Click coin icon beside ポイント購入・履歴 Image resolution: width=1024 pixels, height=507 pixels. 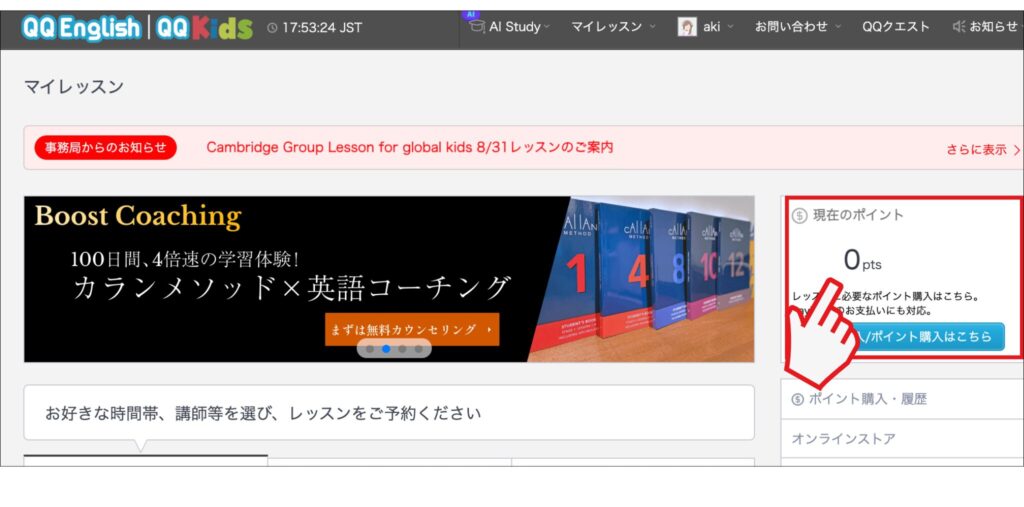(797, 399)
